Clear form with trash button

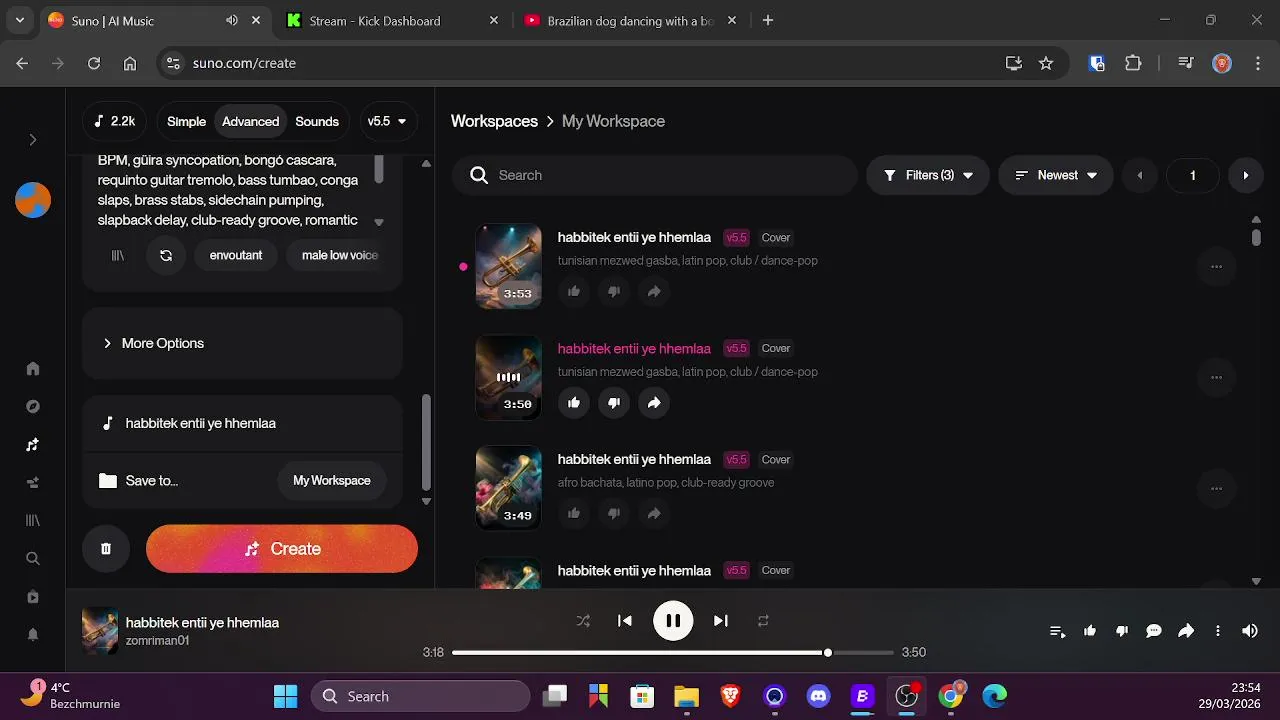point(106,549)
